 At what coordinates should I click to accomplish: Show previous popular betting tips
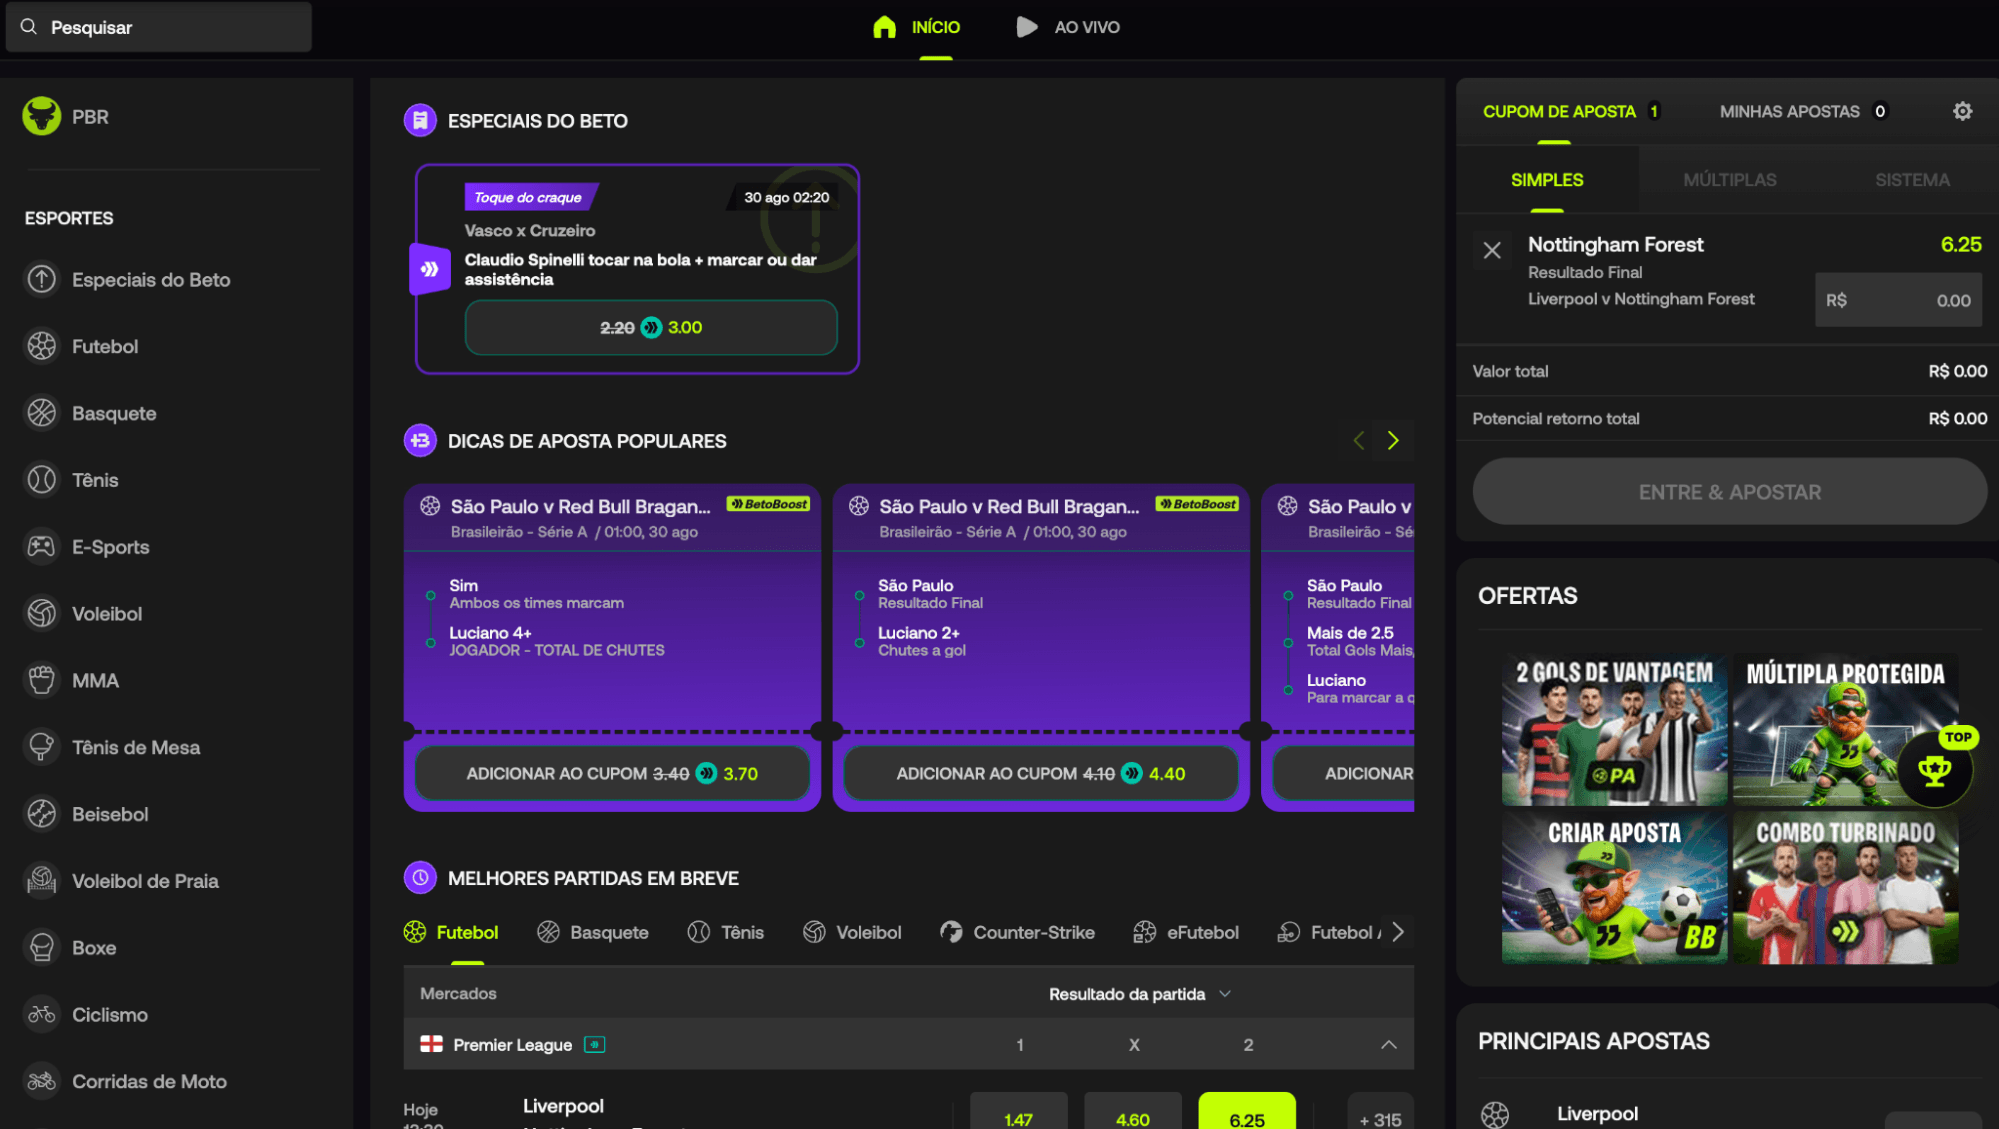(1359, 440)
